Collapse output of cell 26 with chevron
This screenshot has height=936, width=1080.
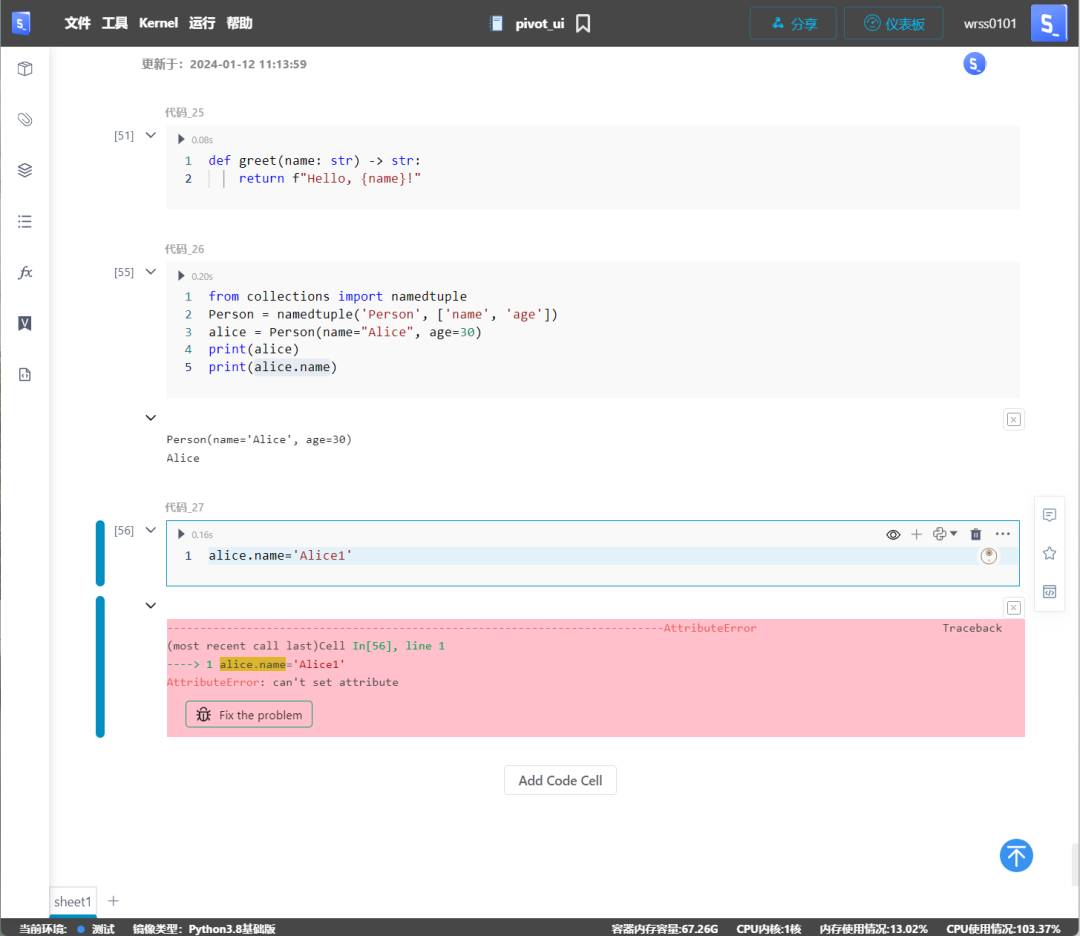click(x=151, y=418)
